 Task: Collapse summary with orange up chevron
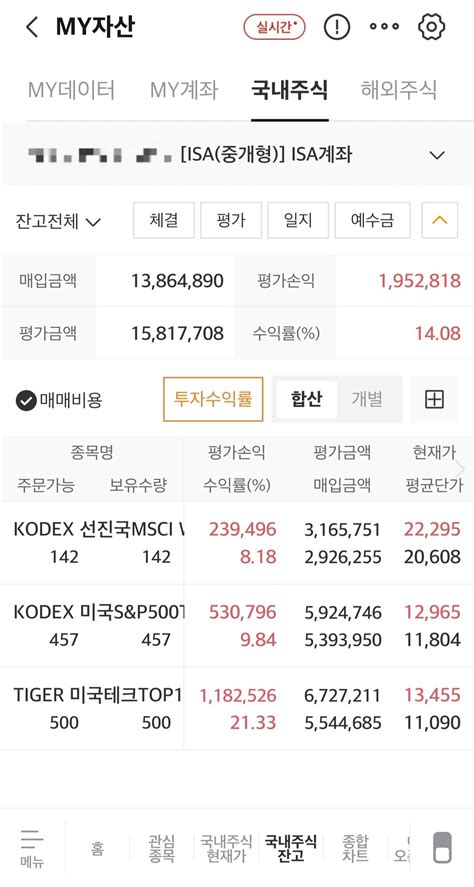pyautogui.click(x=439, y=220)
